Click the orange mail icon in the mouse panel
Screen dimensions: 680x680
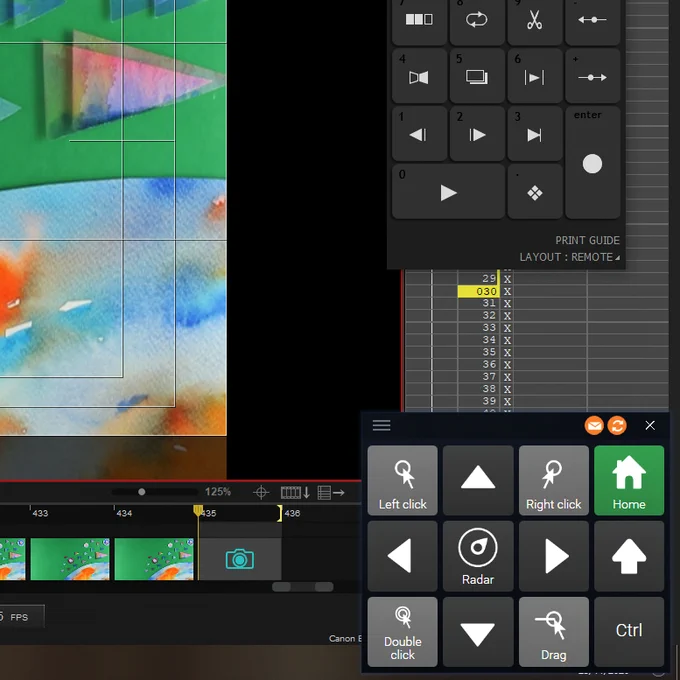point(594,425)
